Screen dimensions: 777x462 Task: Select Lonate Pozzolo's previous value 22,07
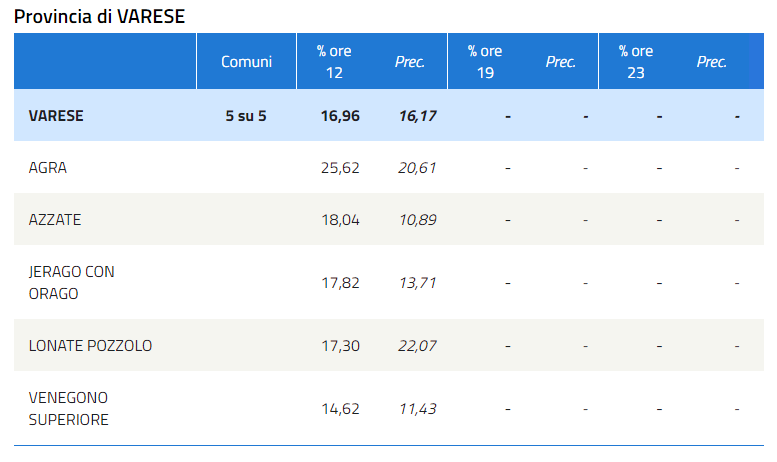pyautogui.click(x=417, y=346)
